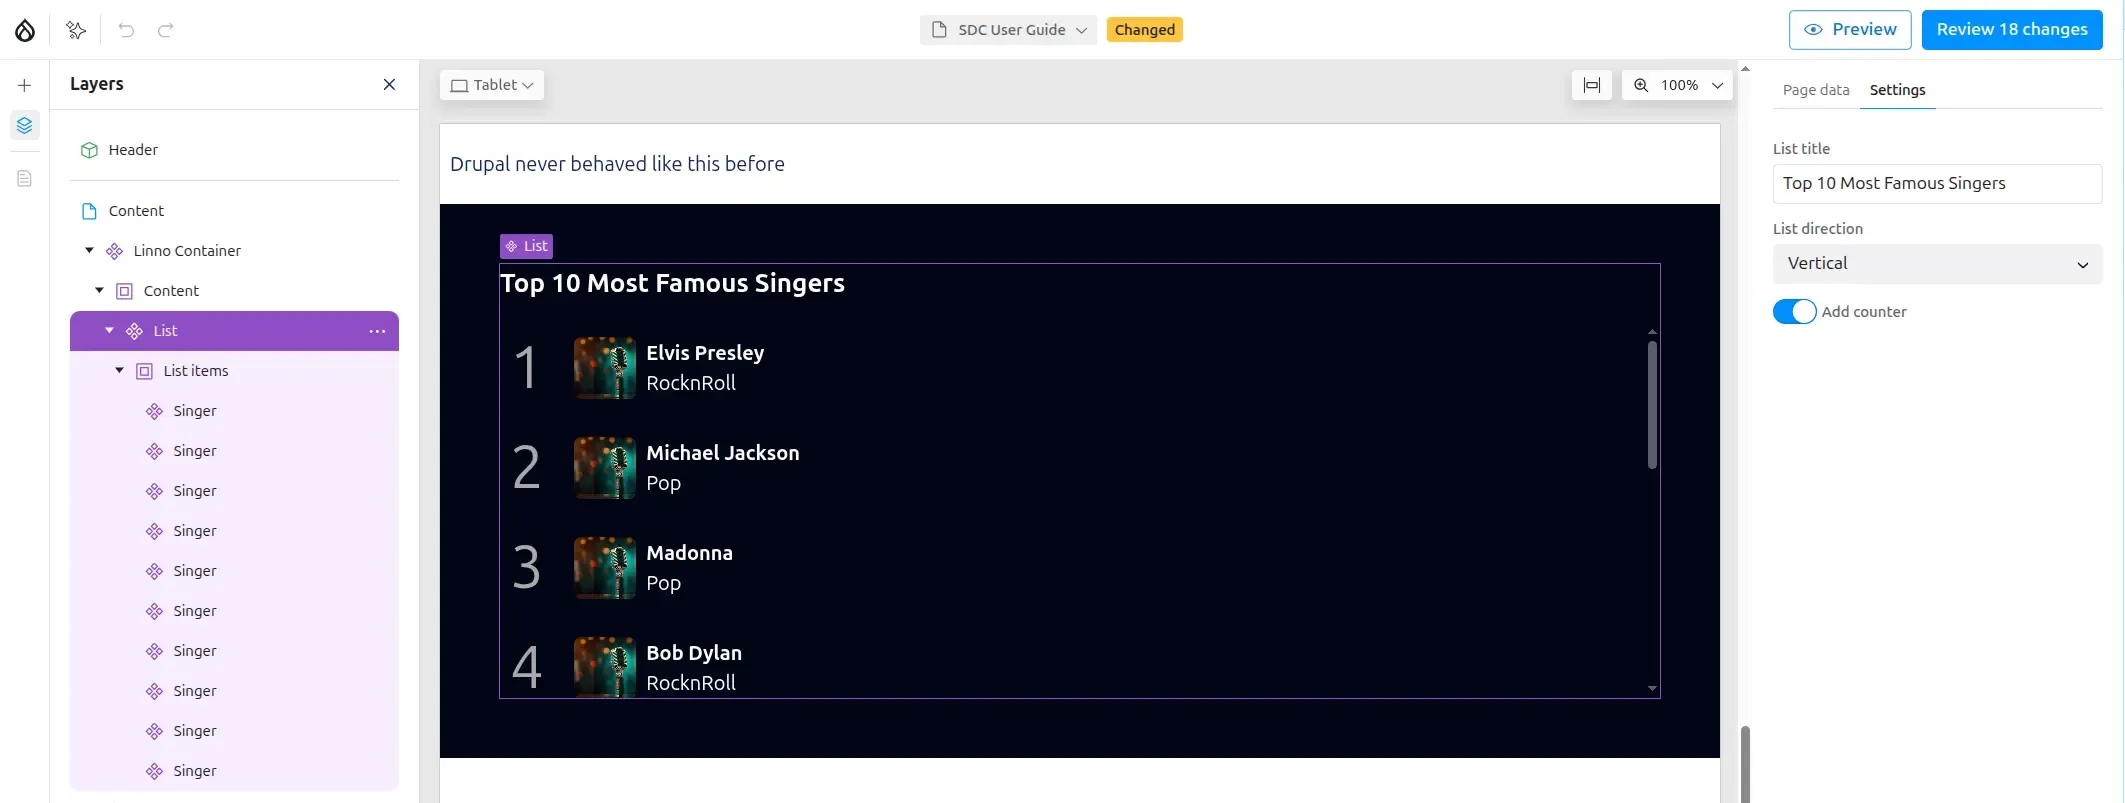The image size is (2125, 803).
Task: Switch to the Page data tab
Action: click(1815, 89)
